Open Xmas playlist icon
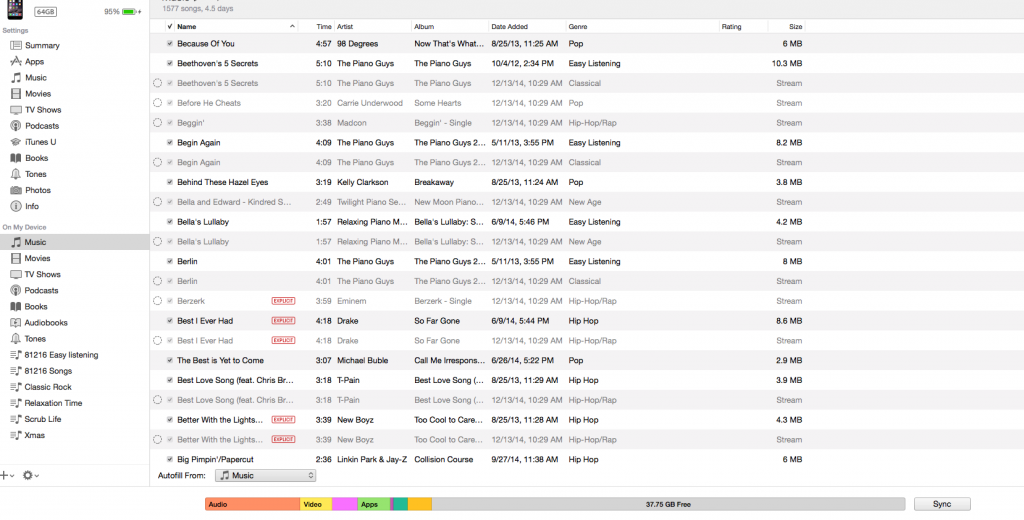This screenshot has width=1024, height=520. coord(16,436)
